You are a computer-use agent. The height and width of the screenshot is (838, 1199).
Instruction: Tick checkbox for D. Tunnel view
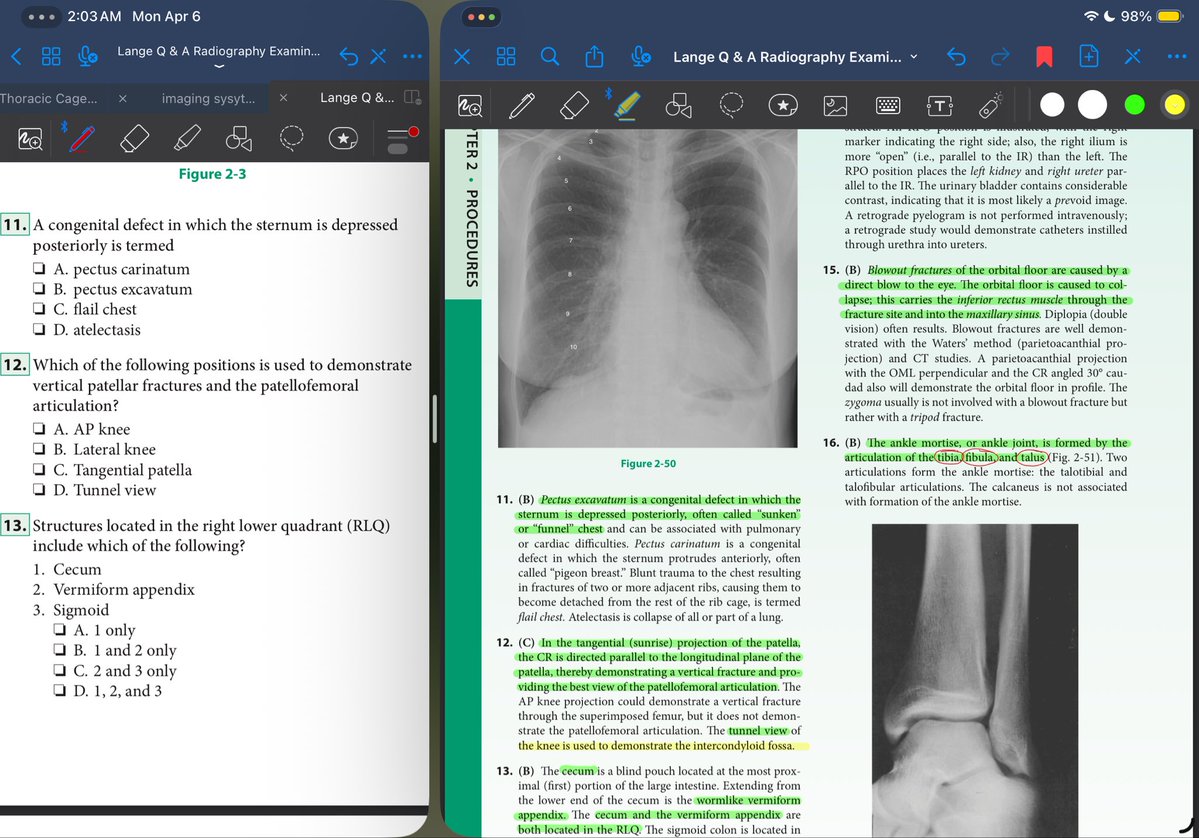click(x=39, y=489)
